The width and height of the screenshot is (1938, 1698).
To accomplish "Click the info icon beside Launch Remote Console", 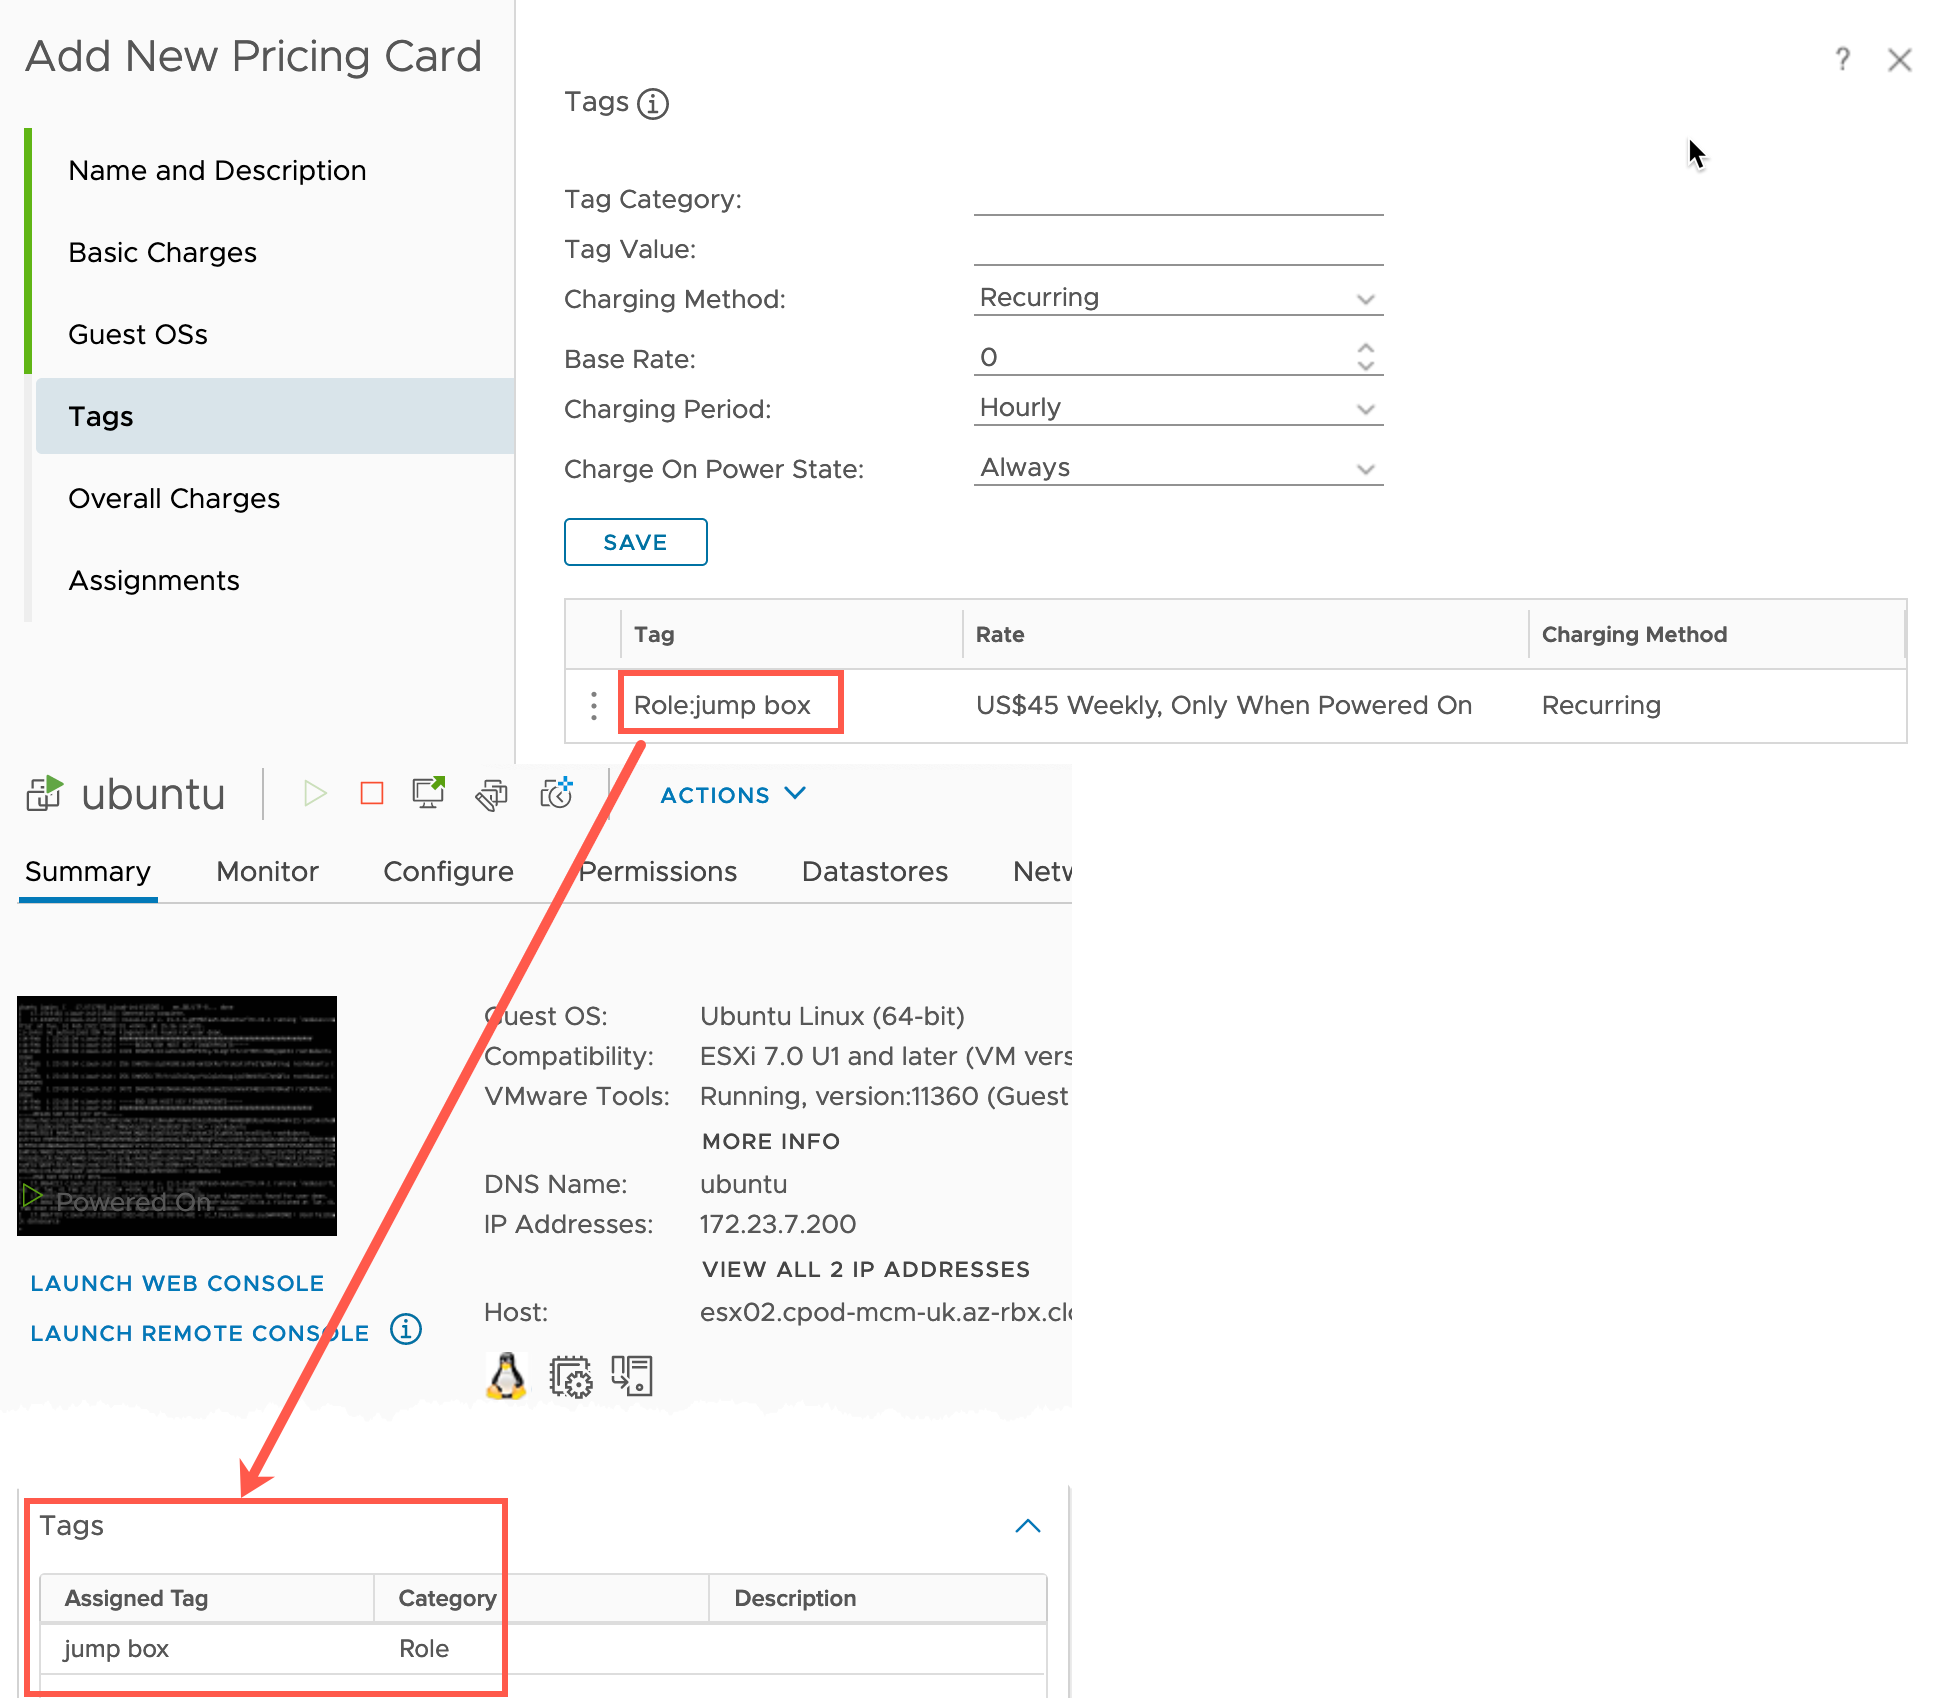I will coord(406,1330).
